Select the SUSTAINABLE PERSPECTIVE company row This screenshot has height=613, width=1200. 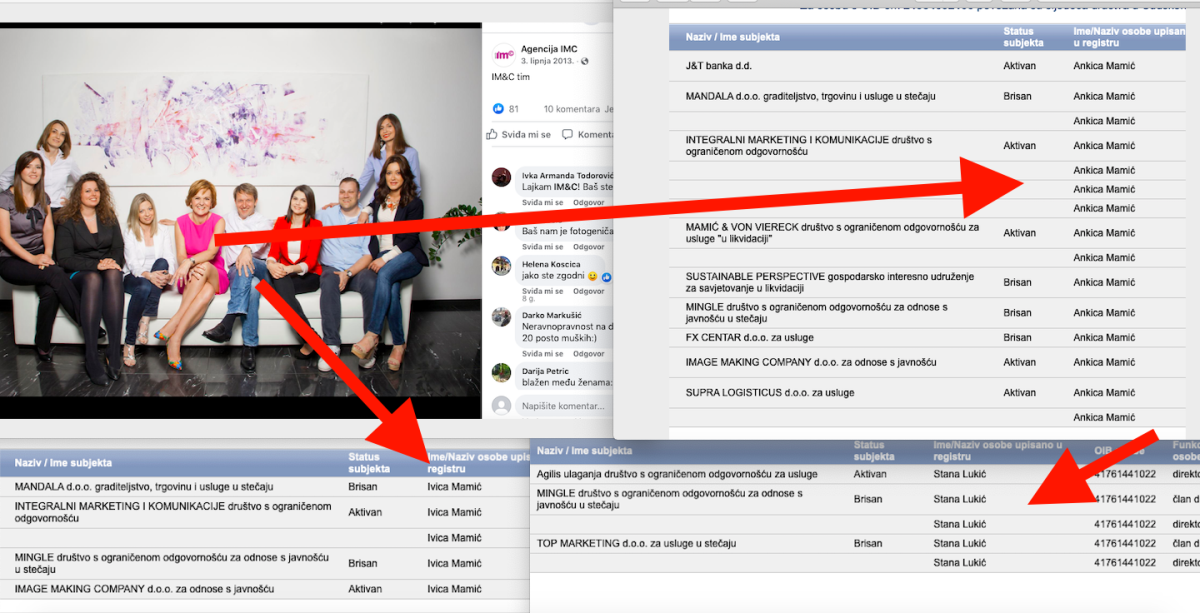pos(830,282)
